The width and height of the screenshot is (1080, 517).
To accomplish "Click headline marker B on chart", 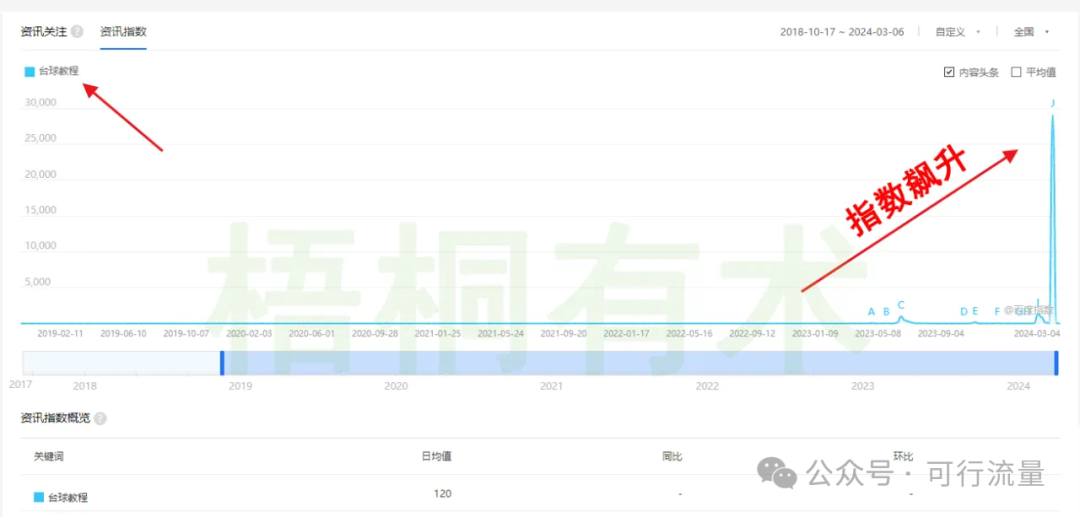I will (x=886, y=312).
